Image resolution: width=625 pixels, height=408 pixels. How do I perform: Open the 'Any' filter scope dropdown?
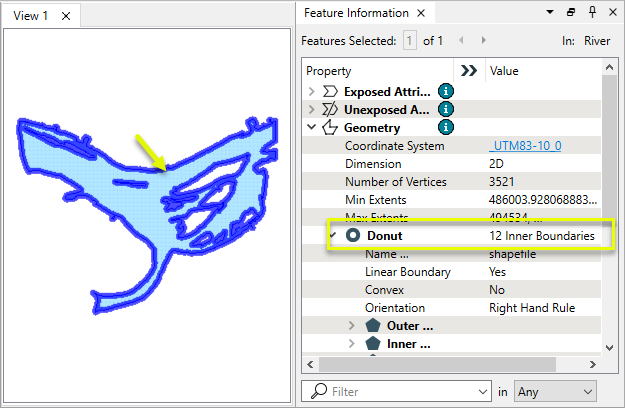556,392
